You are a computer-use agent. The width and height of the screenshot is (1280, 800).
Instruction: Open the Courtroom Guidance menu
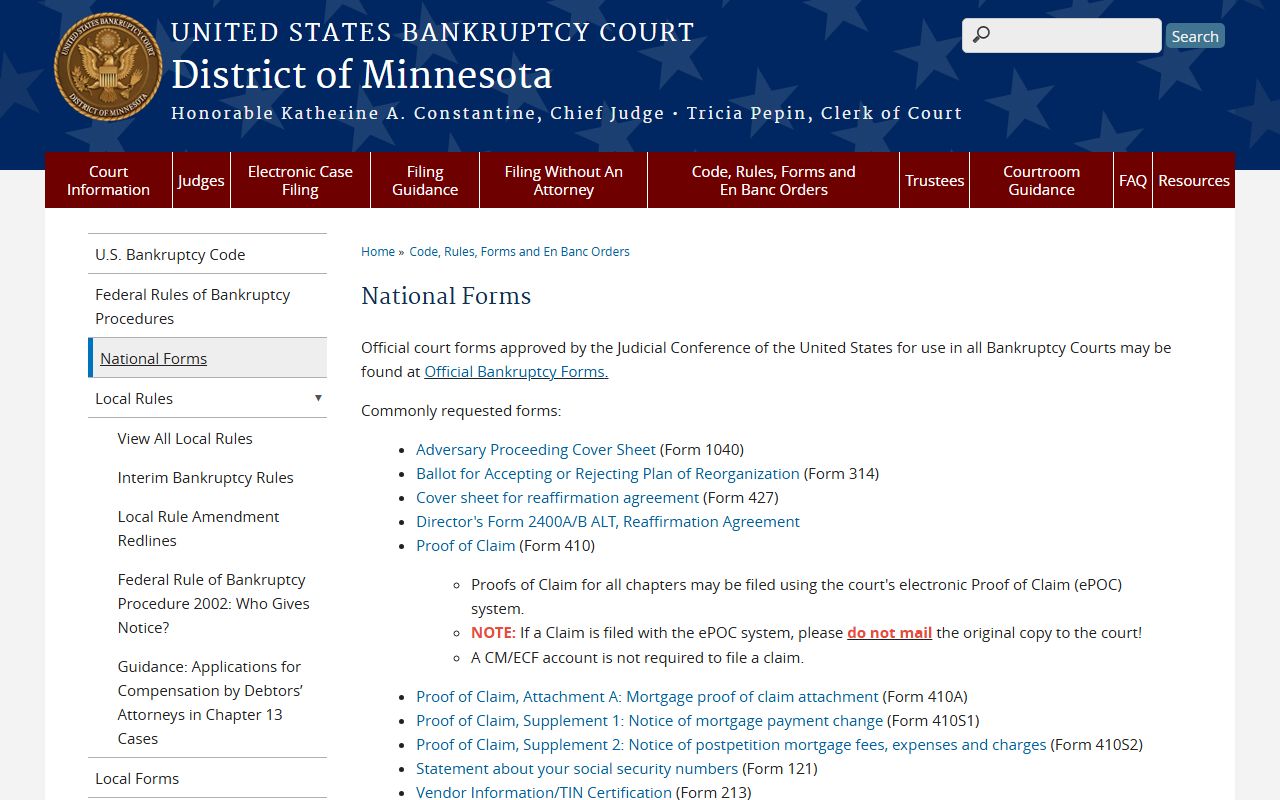pos(1041,180)
